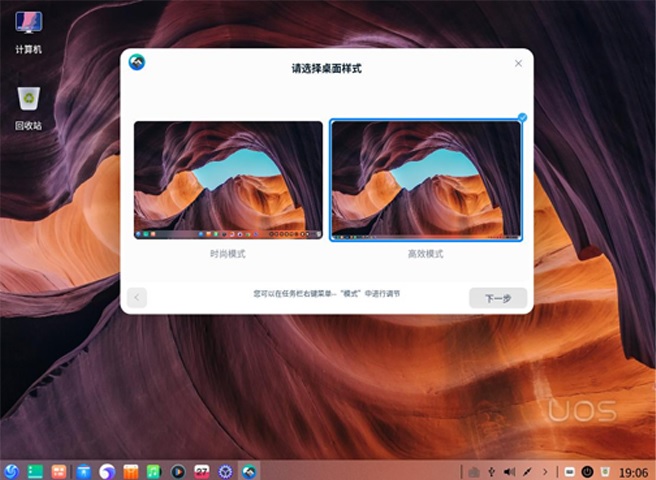Click the welcome app icon in taskbar

pyautogui.click(x=249, y=472)
